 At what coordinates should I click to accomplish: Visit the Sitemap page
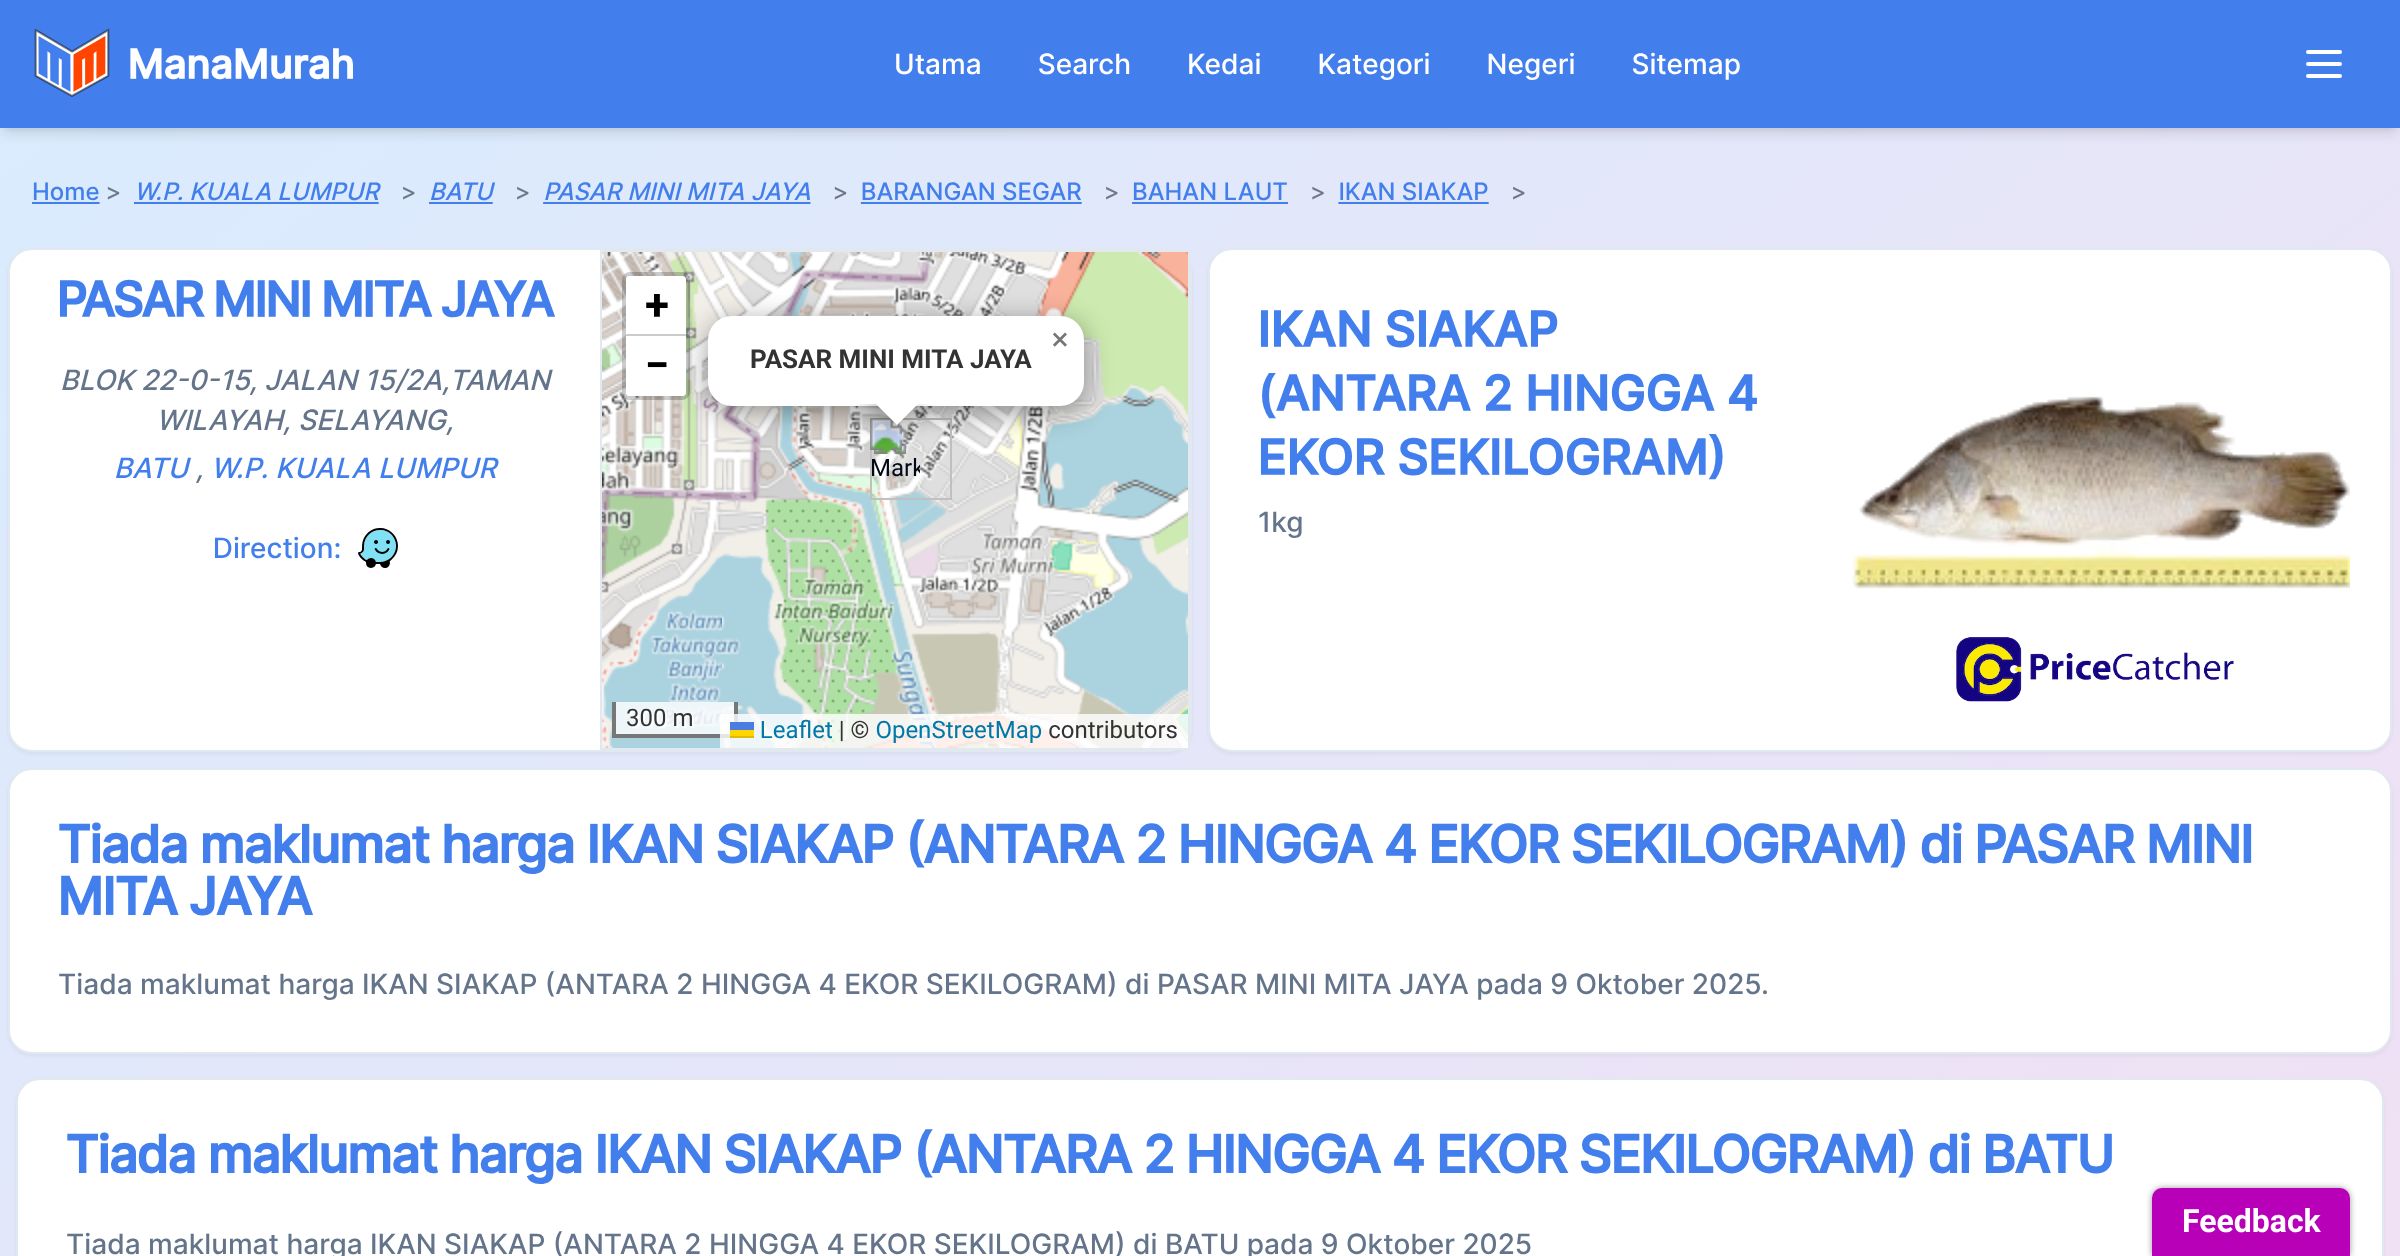[x=1685, y=64]
